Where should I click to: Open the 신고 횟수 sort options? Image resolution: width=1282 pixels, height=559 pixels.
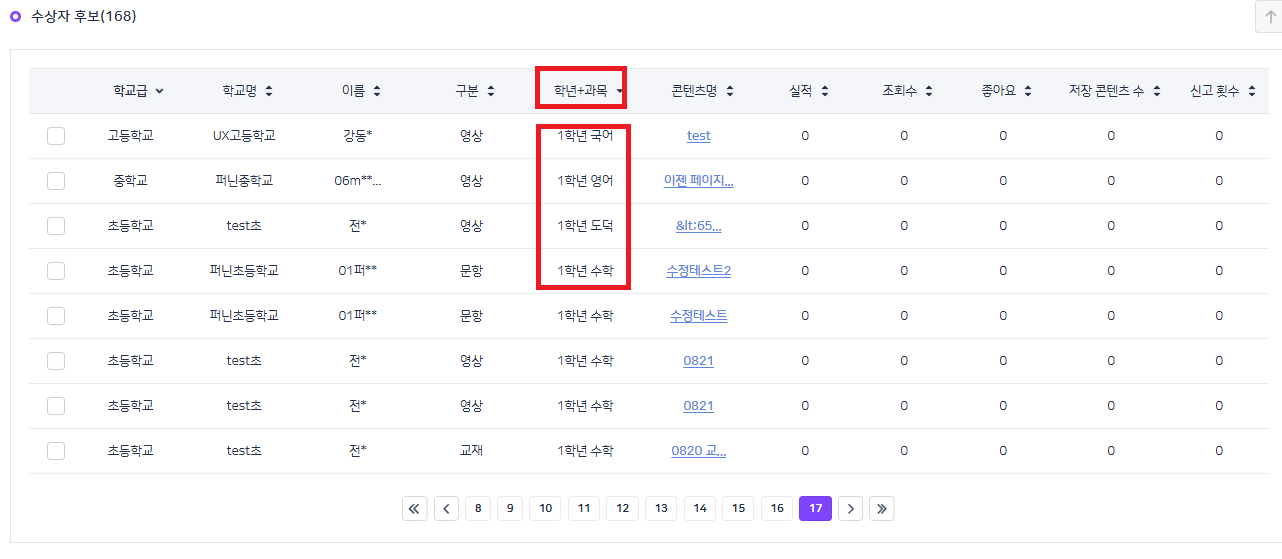(x=1252, y=91)
